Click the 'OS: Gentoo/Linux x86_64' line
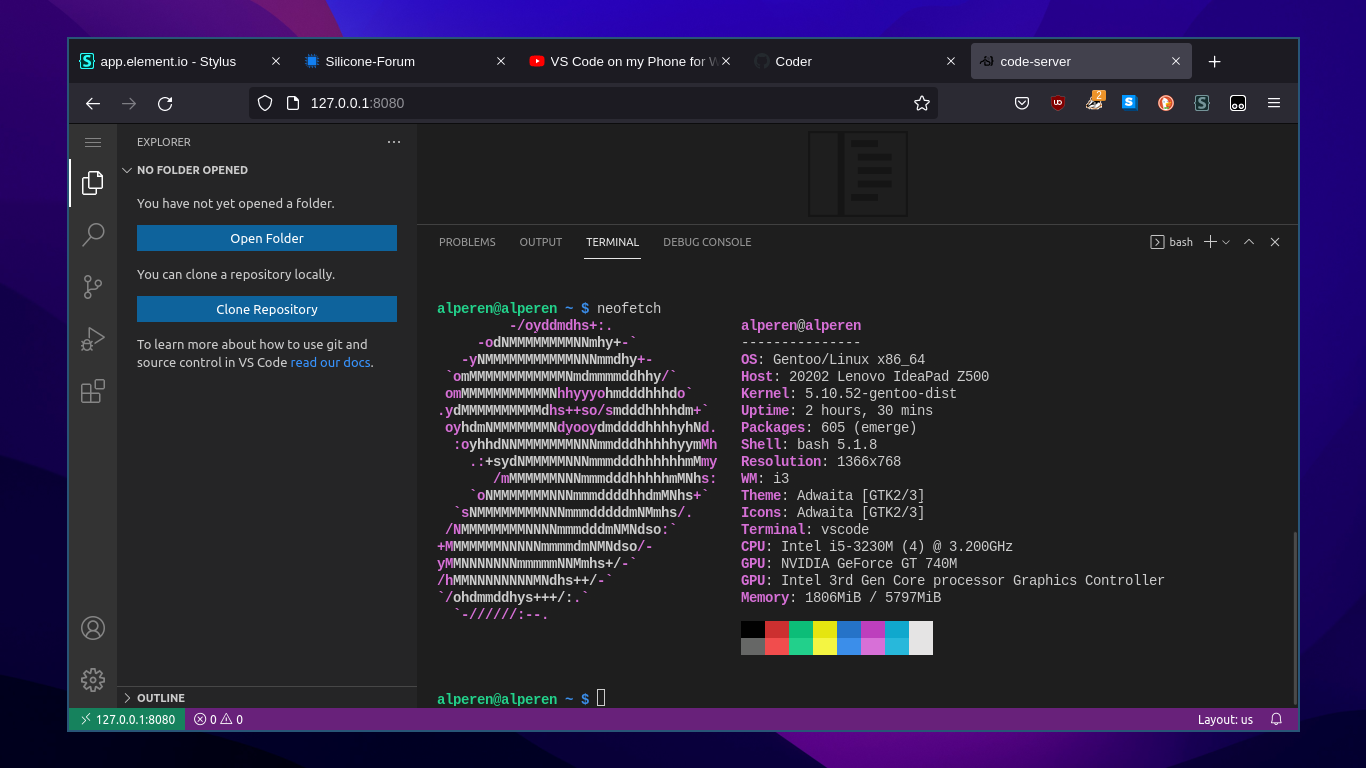Screen dimensions: 1366x768 tap(833, 360)
